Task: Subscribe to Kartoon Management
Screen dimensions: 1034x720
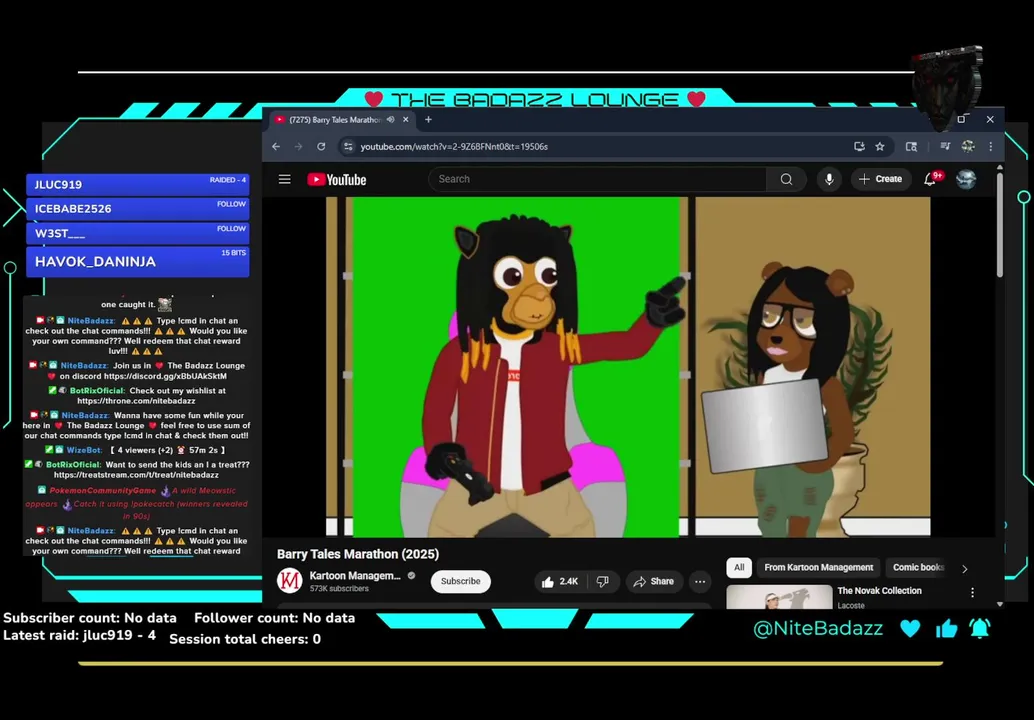Action: 460,581
